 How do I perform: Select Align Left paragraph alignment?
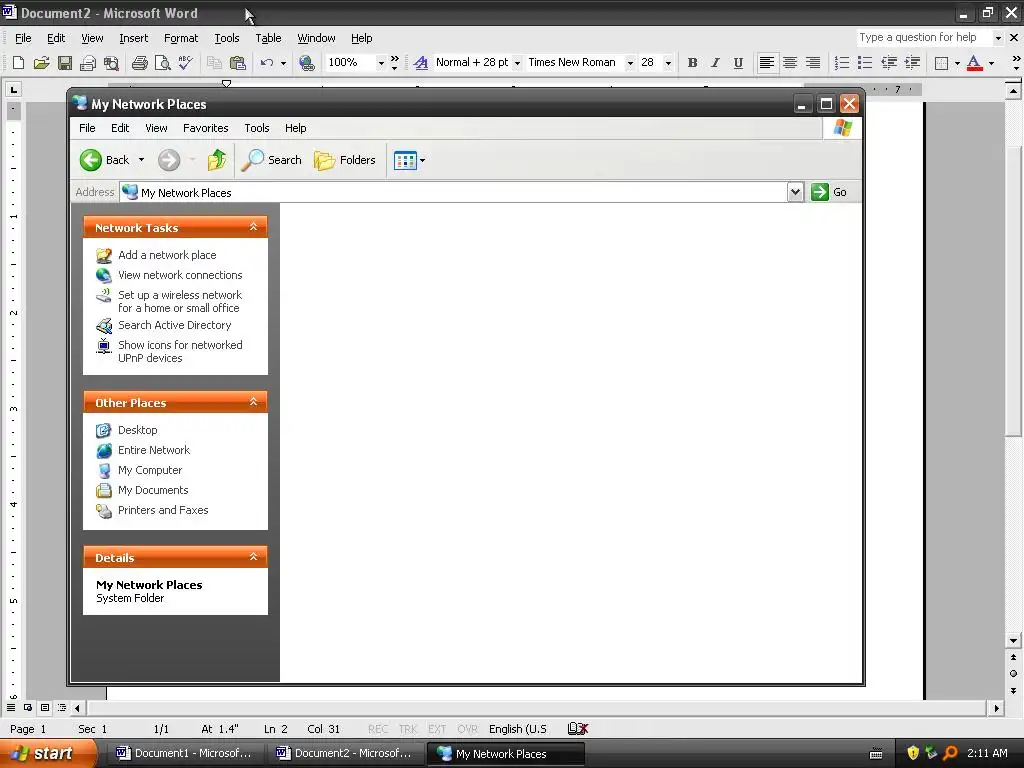point(767,63)
